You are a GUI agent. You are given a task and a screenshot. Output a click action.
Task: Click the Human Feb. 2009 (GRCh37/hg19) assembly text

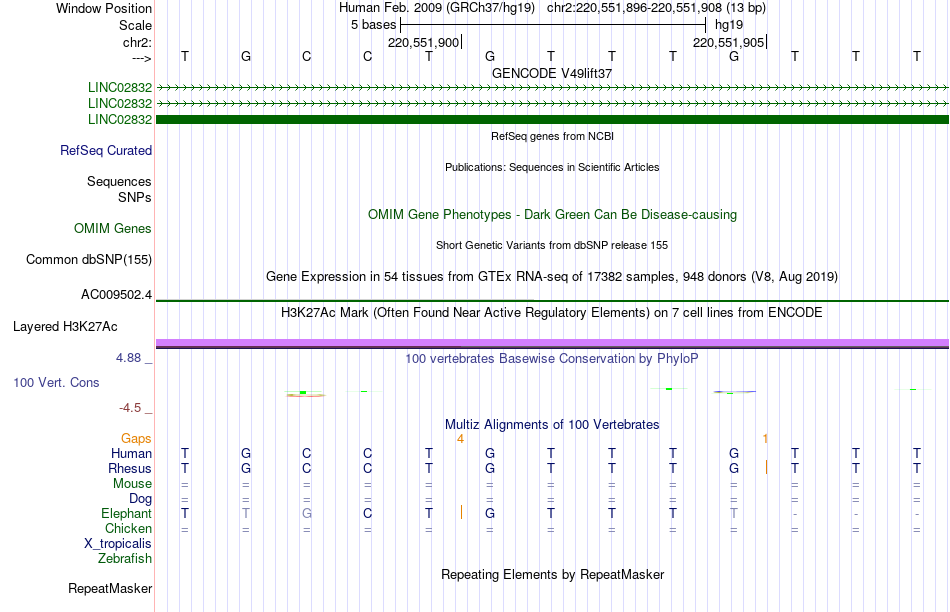(437, 8)
